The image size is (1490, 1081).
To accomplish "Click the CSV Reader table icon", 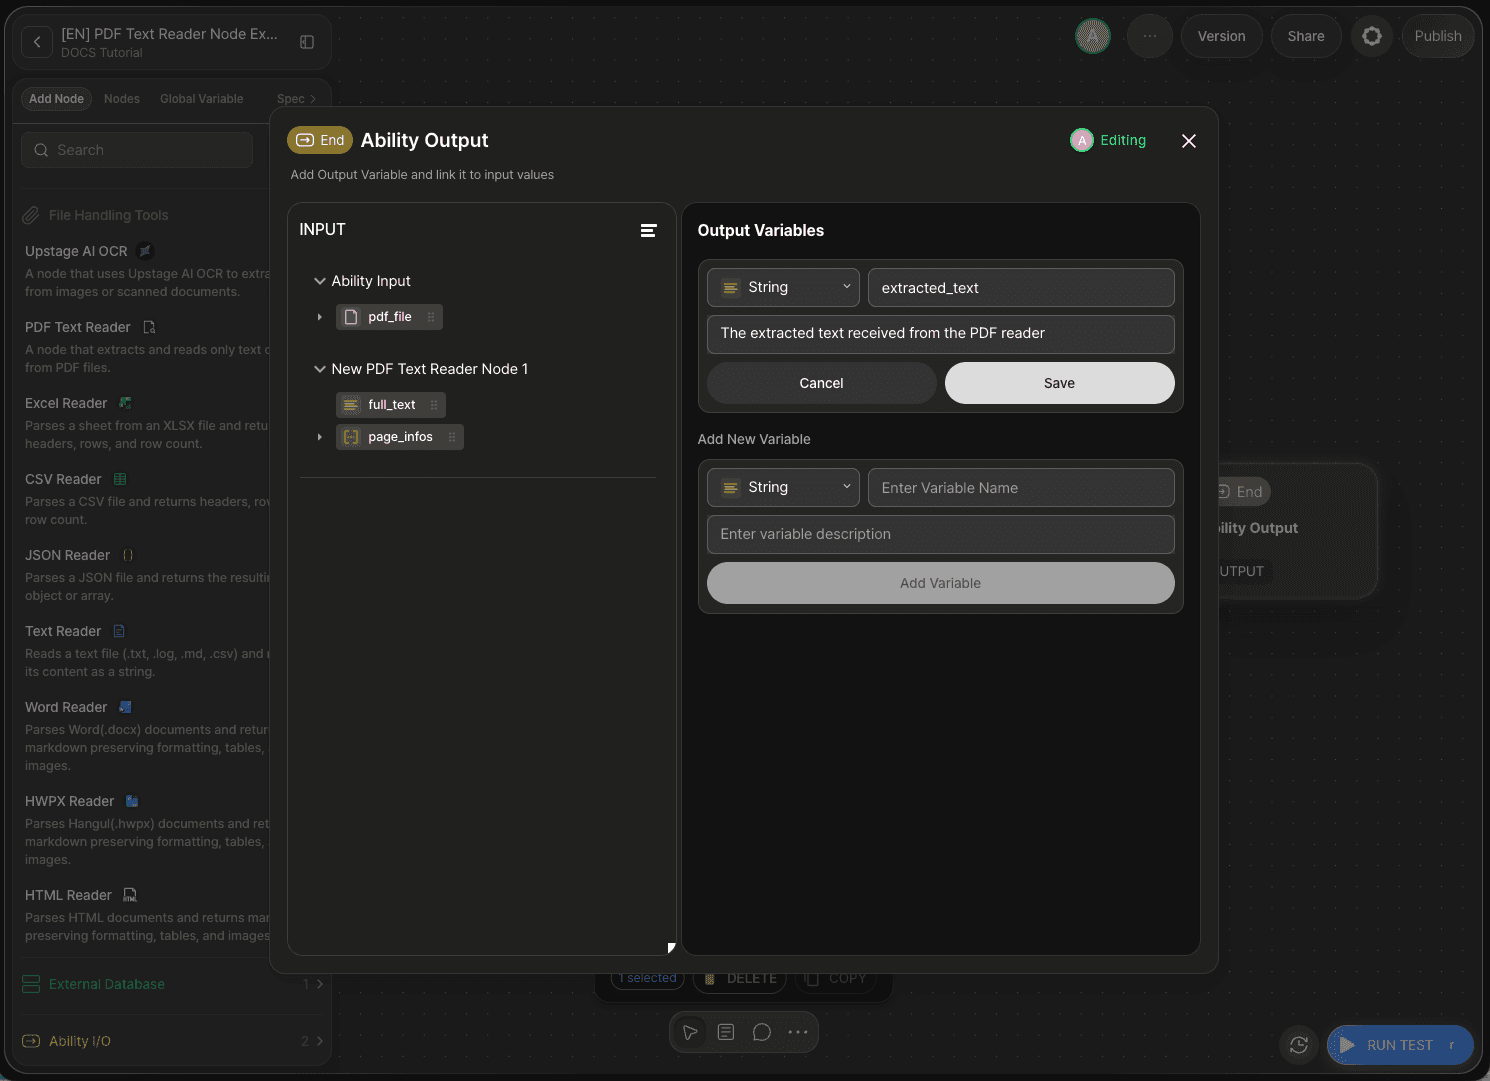I will pyautogui.click(x=120, y=479).
